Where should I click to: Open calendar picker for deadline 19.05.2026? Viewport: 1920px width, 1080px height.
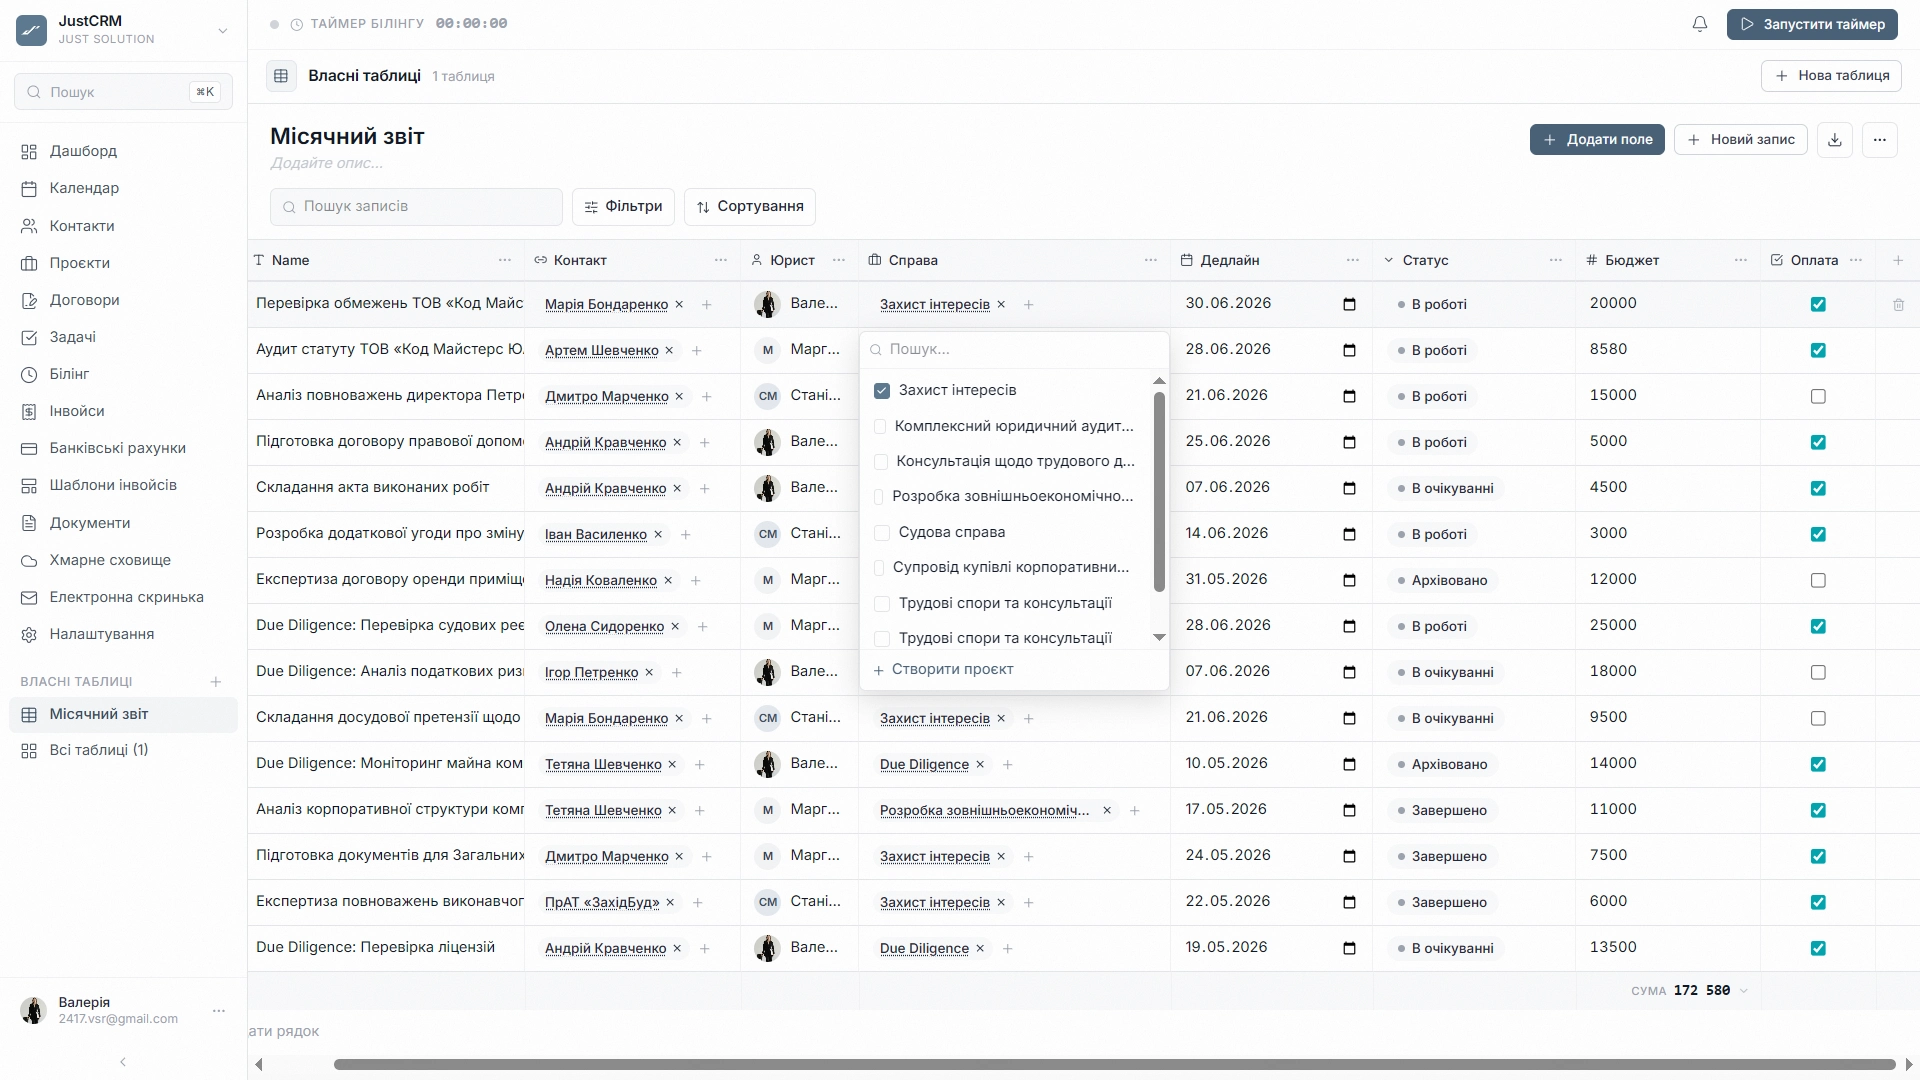click(x=1349, y=948)
